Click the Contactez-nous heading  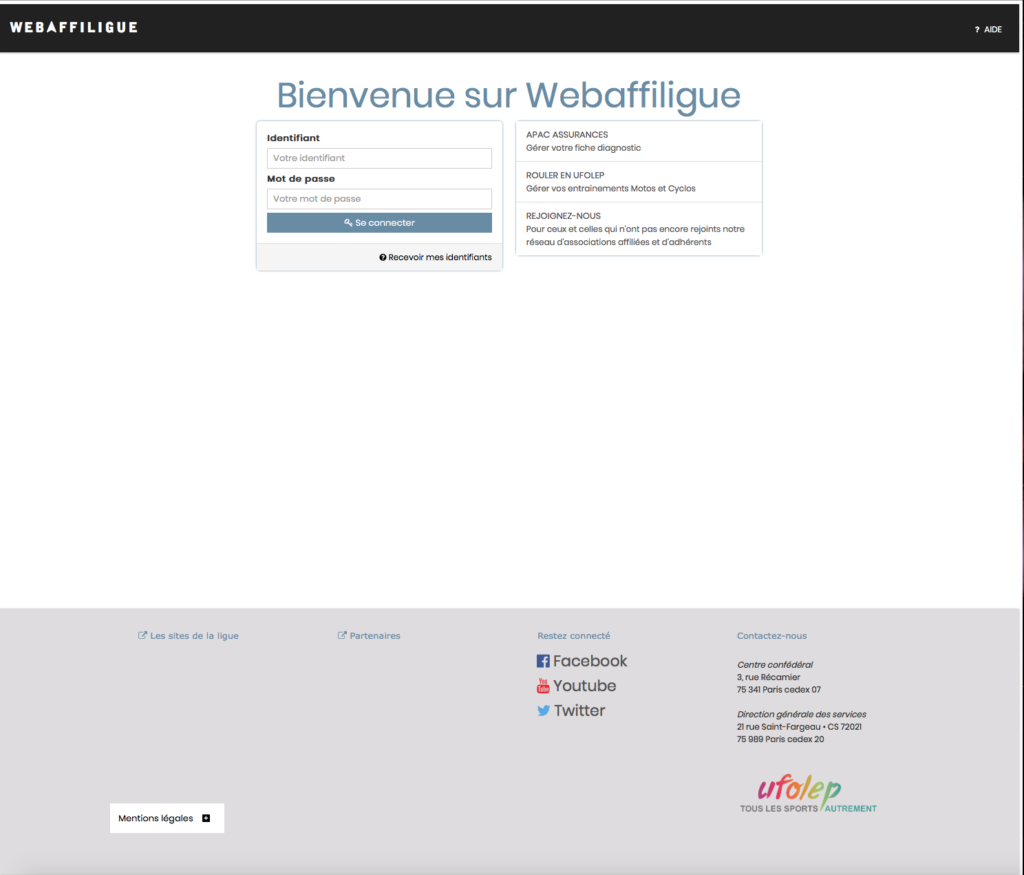pyautogui.click(x=772, y=635)
